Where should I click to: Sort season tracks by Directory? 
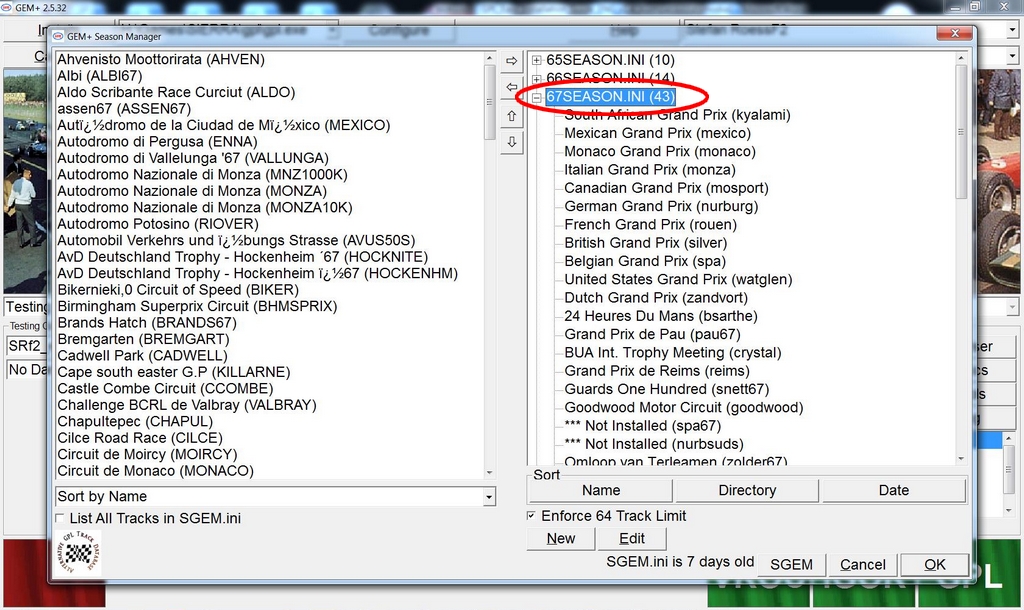[747, 490]
